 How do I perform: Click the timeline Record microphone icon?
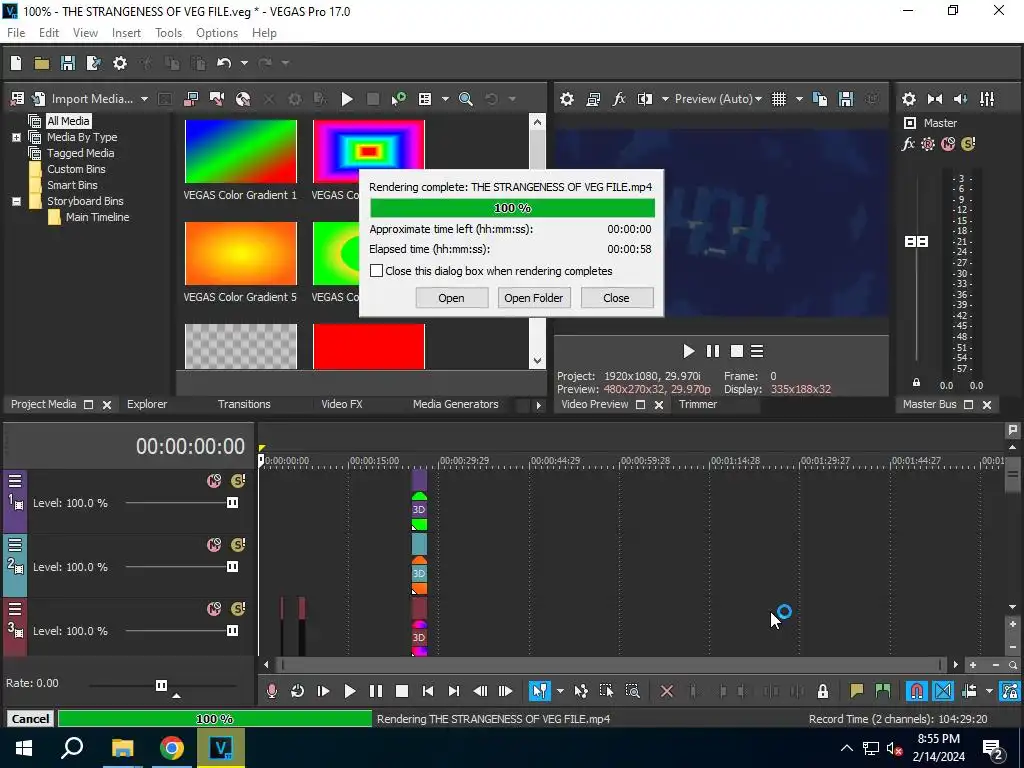pos(272,691)
